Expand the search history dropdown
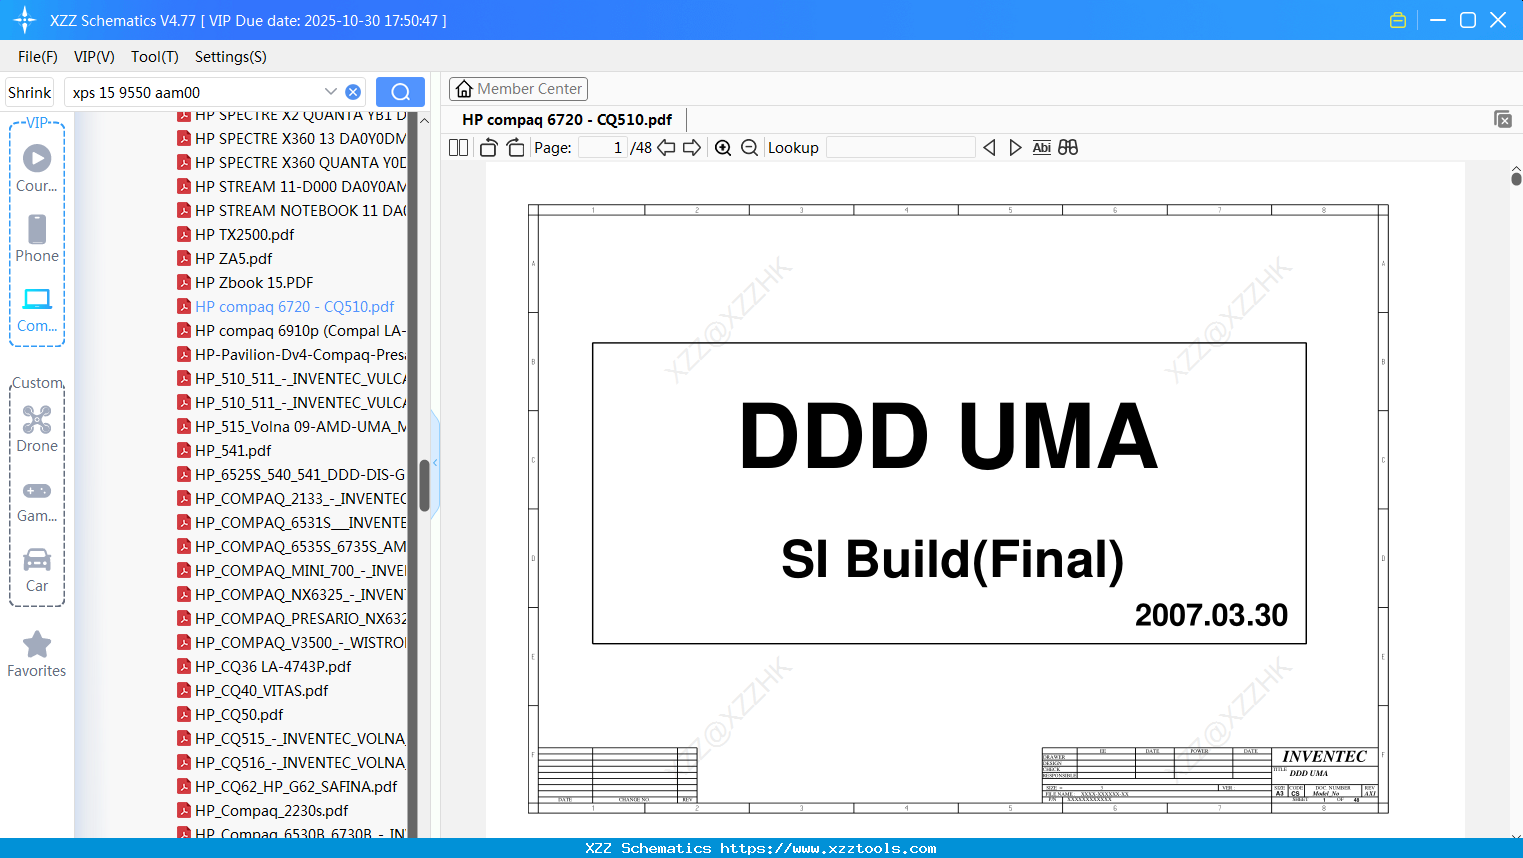The width and height of the screenshot is (1523, 858). pyautogui.click(x=331, y=92)
